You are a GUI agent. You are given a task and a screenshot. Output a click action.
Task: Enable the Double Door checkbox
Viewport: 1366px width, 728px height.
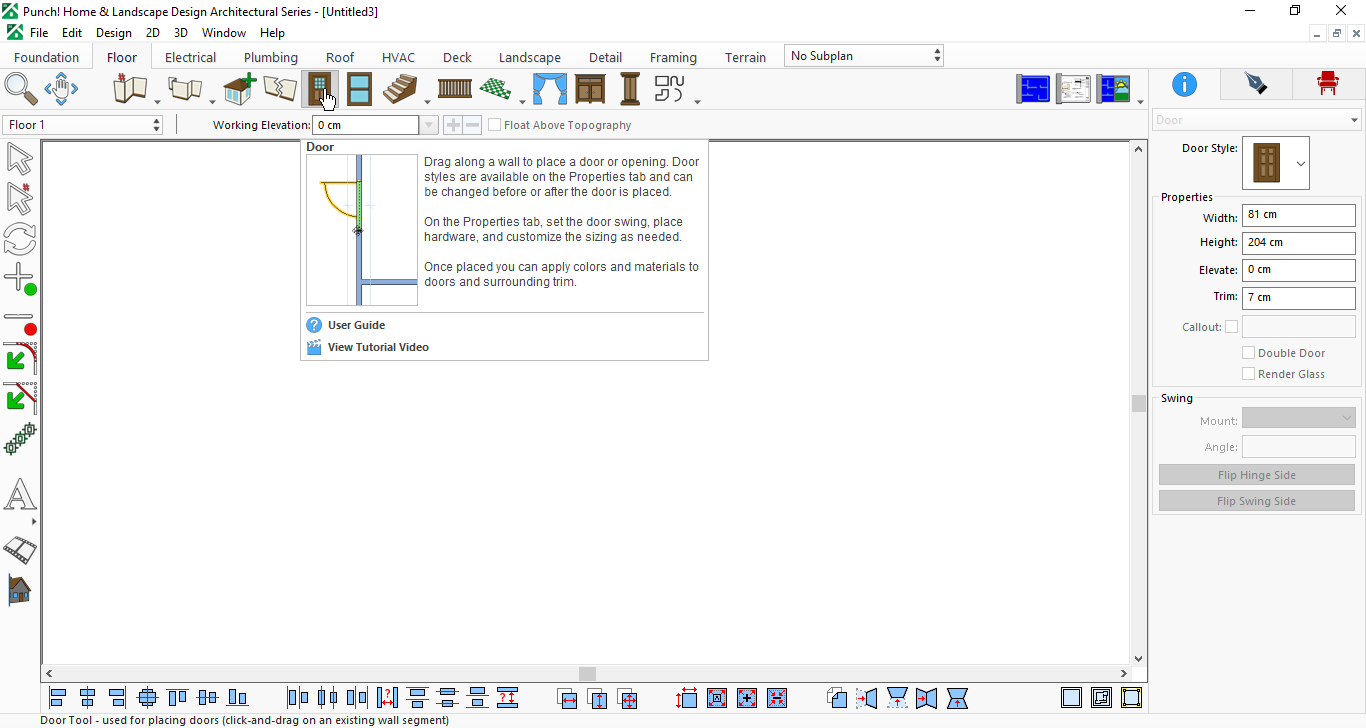click(1248, 353)
